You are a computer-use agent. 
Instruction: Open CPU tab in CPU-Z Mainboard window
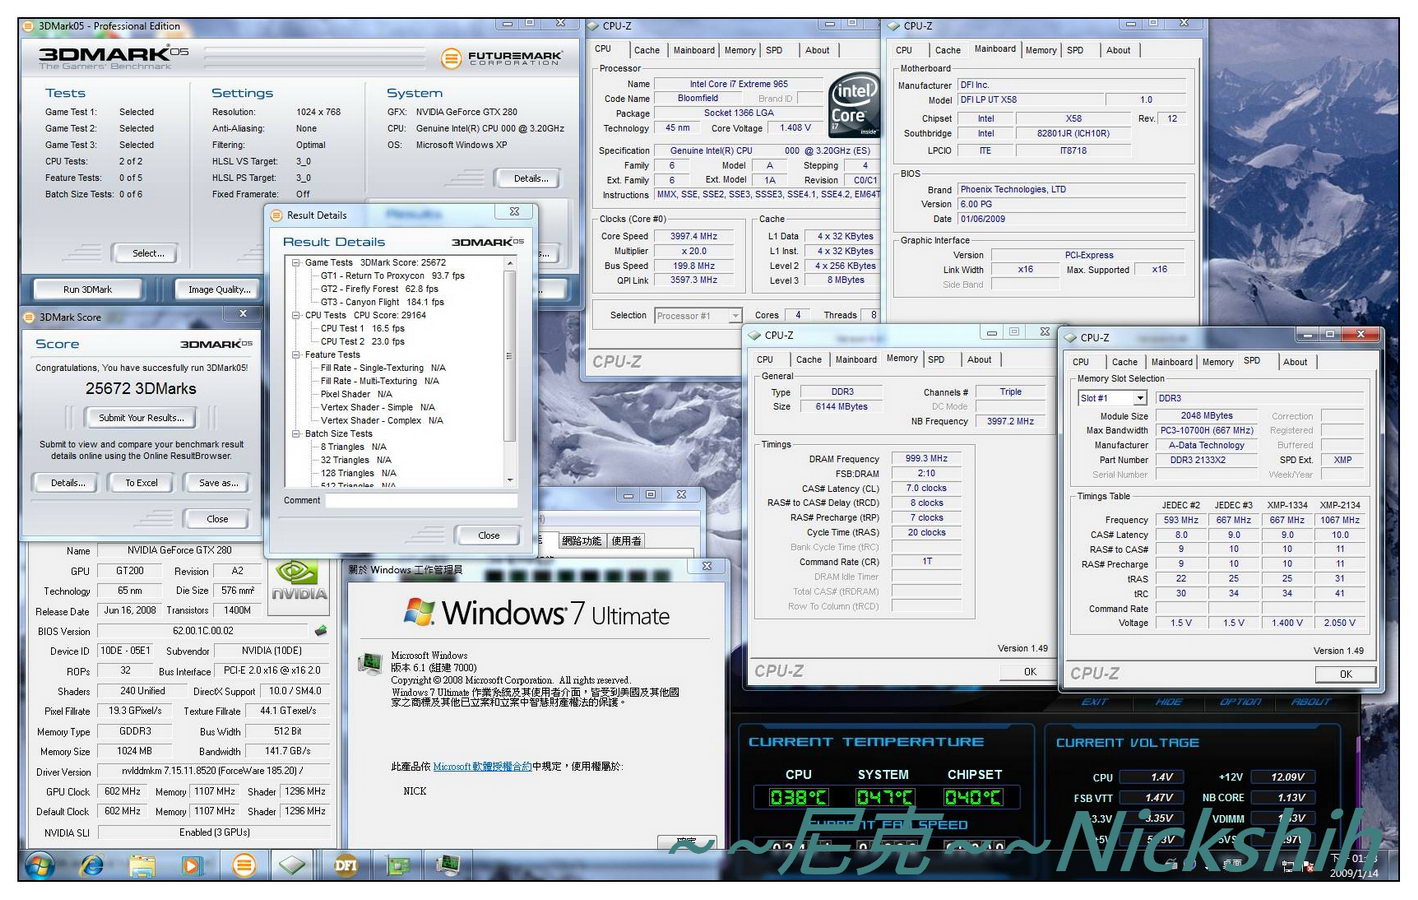[904, 50]
